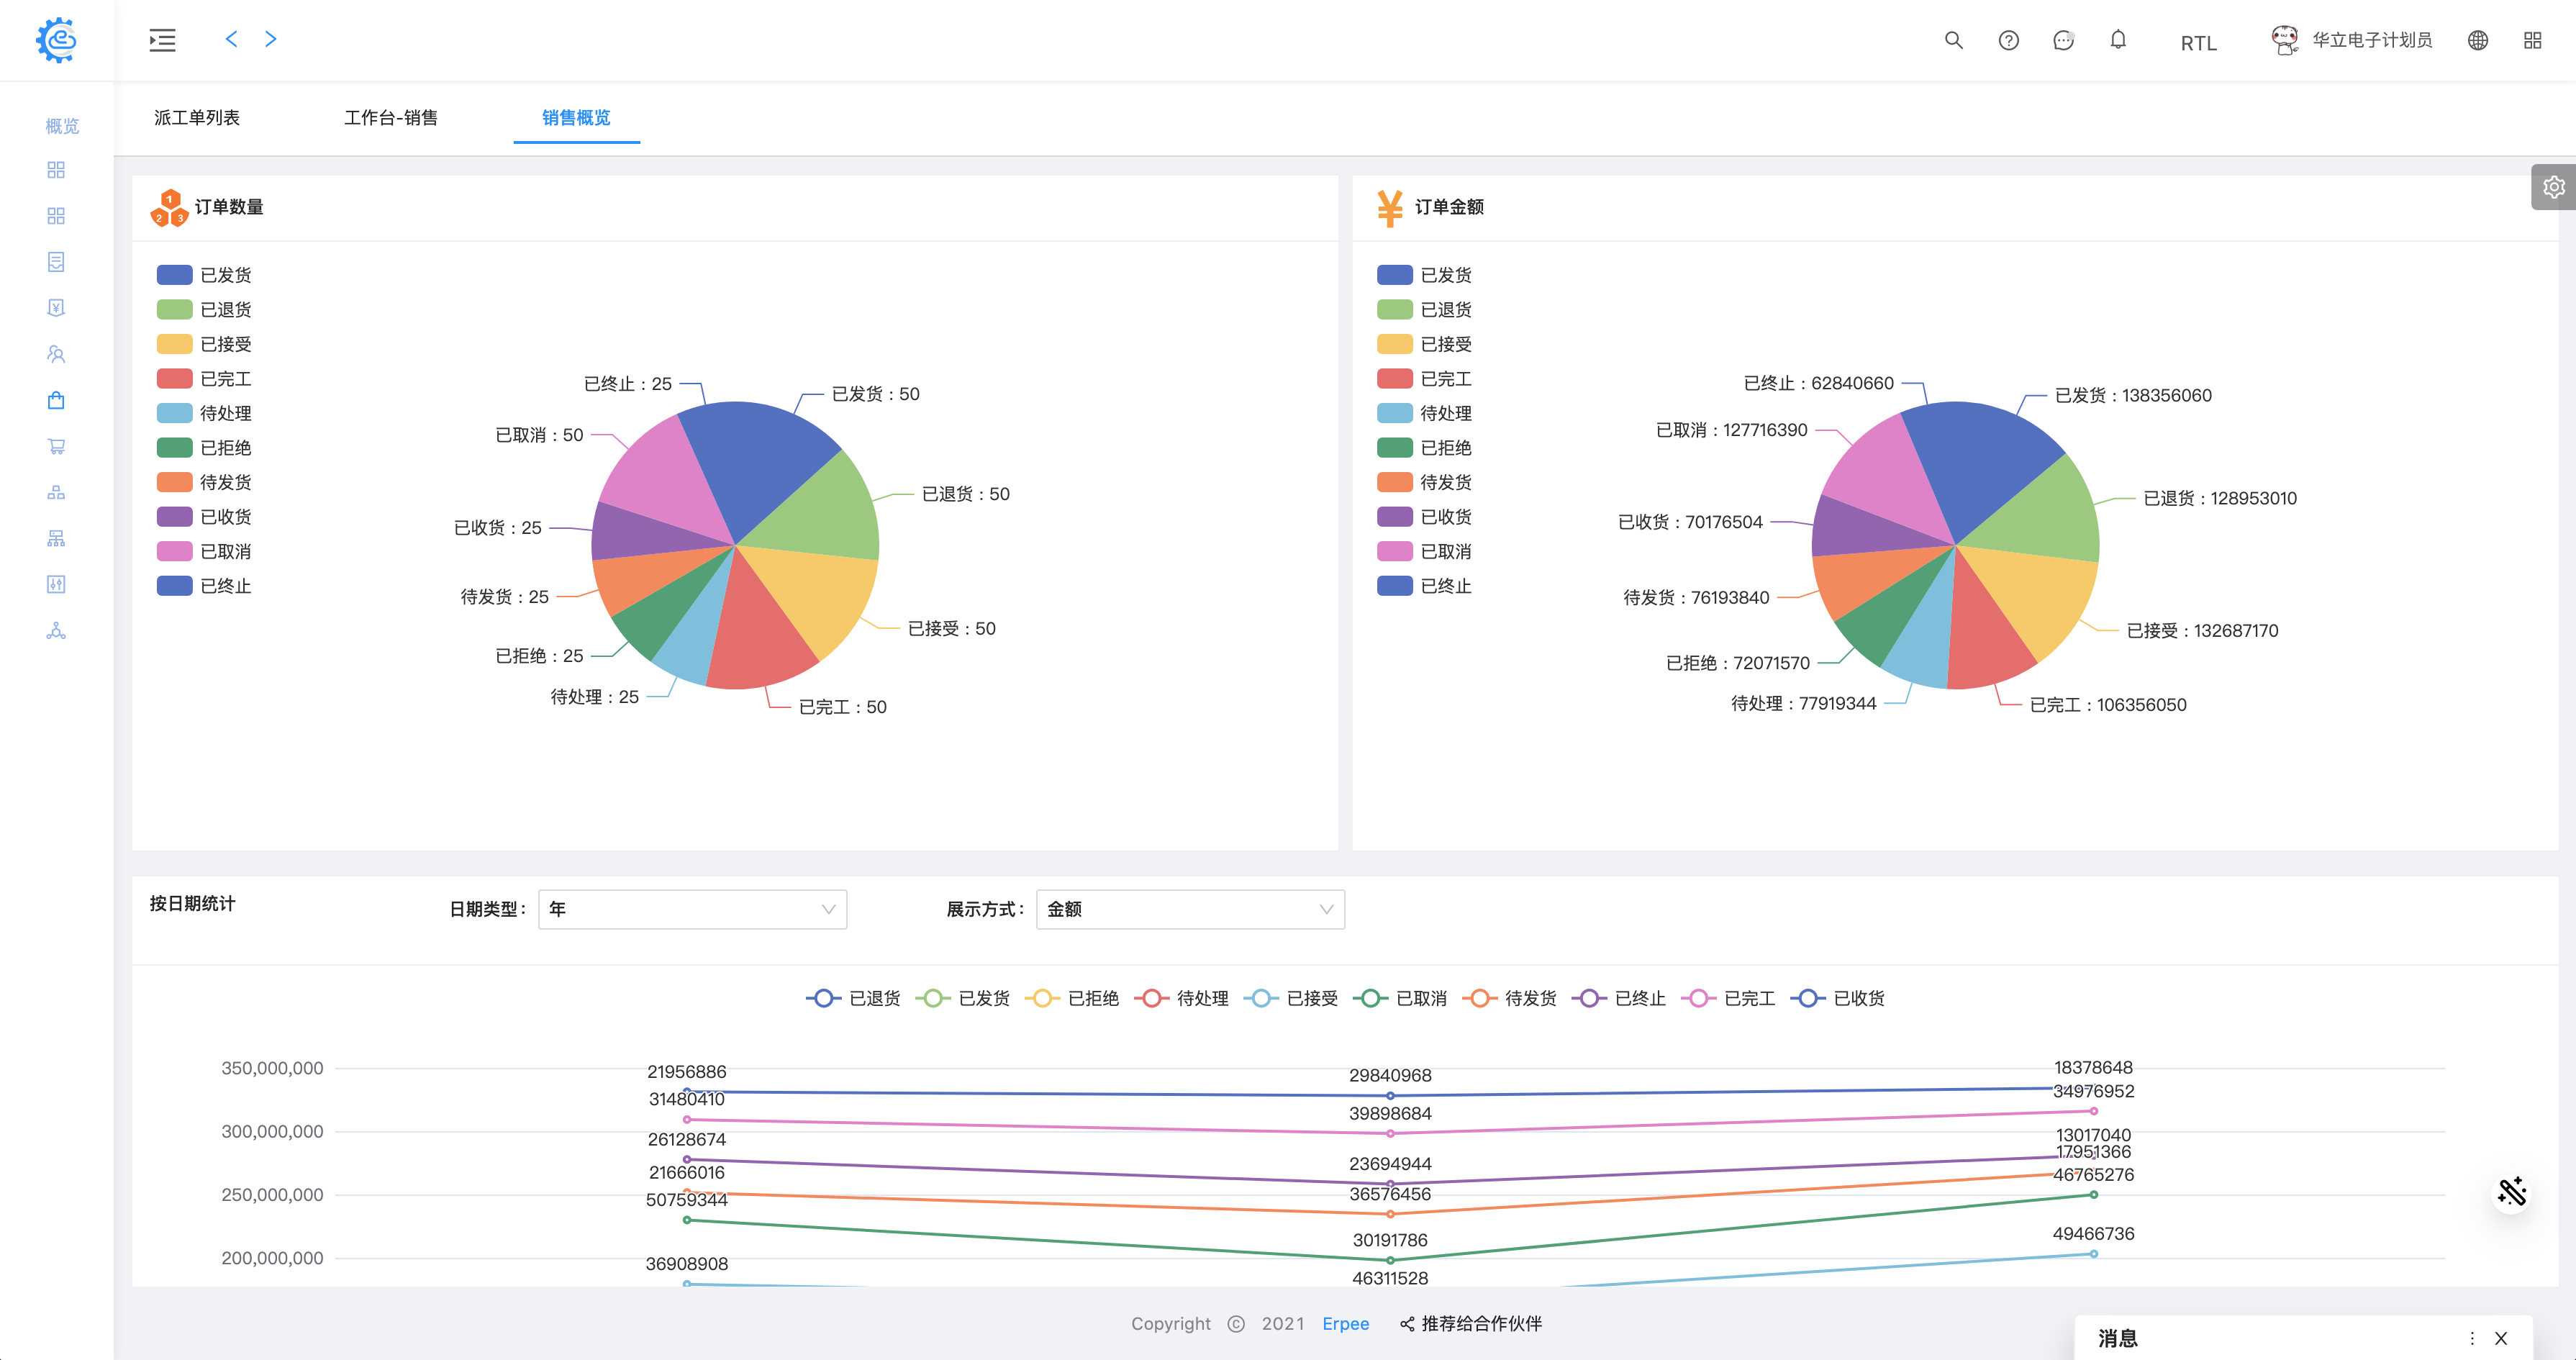Click the Erpee footer link
The height and width of the screenshot is (1360, 2576).
coord(1345,1323)
